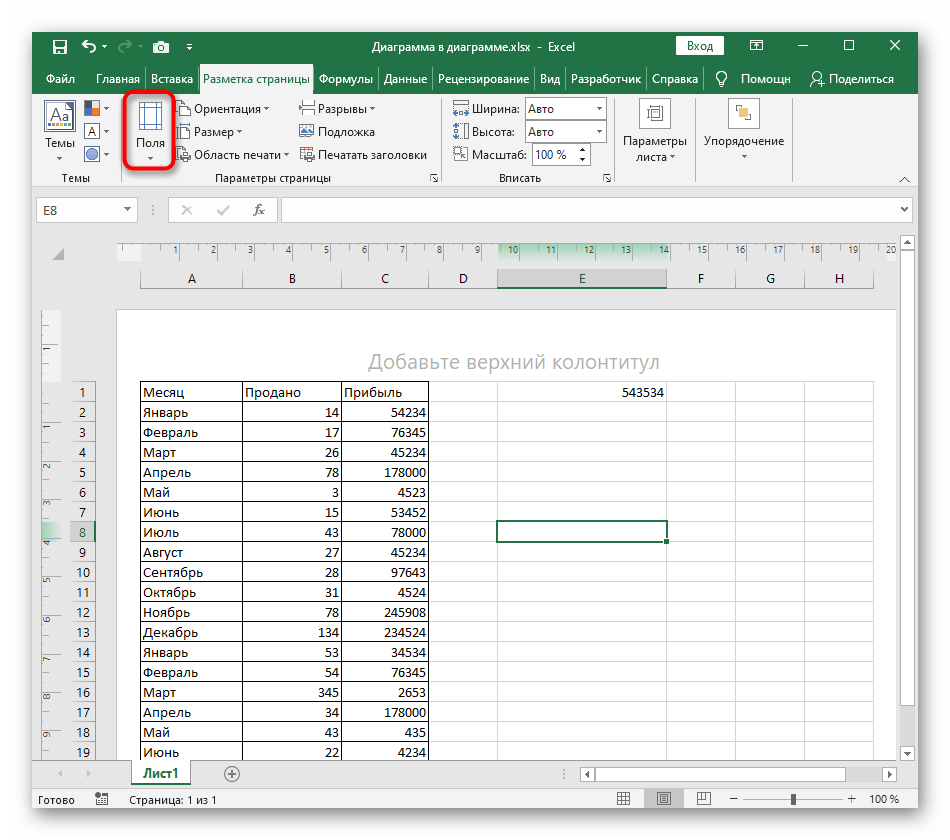
Task: Switch to Normal view in status bar
Action: coord(623,799)
